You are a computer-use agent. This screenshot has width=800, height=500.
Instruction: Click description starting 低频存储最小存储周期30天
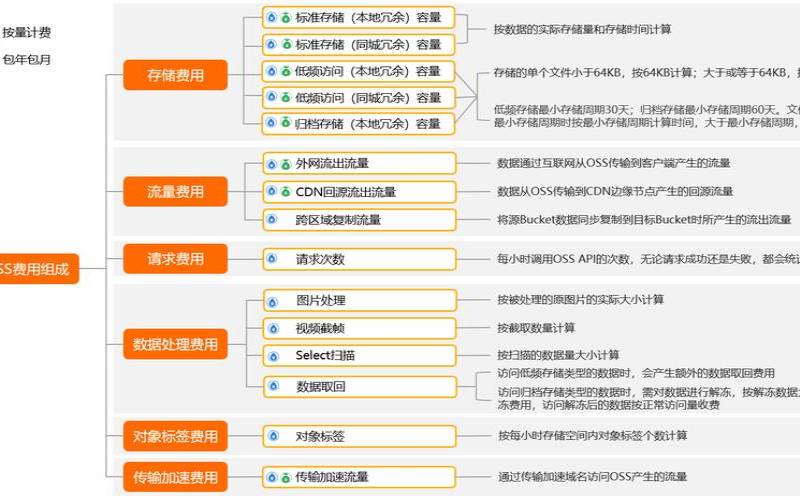point(646,116)
